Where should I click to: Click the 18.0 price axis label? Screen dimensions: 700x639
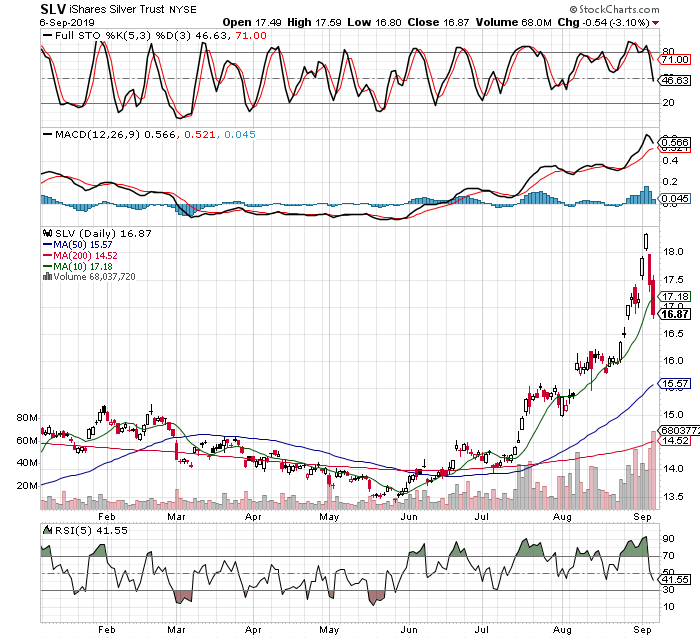pyautogui.click(x=673, y=252)
